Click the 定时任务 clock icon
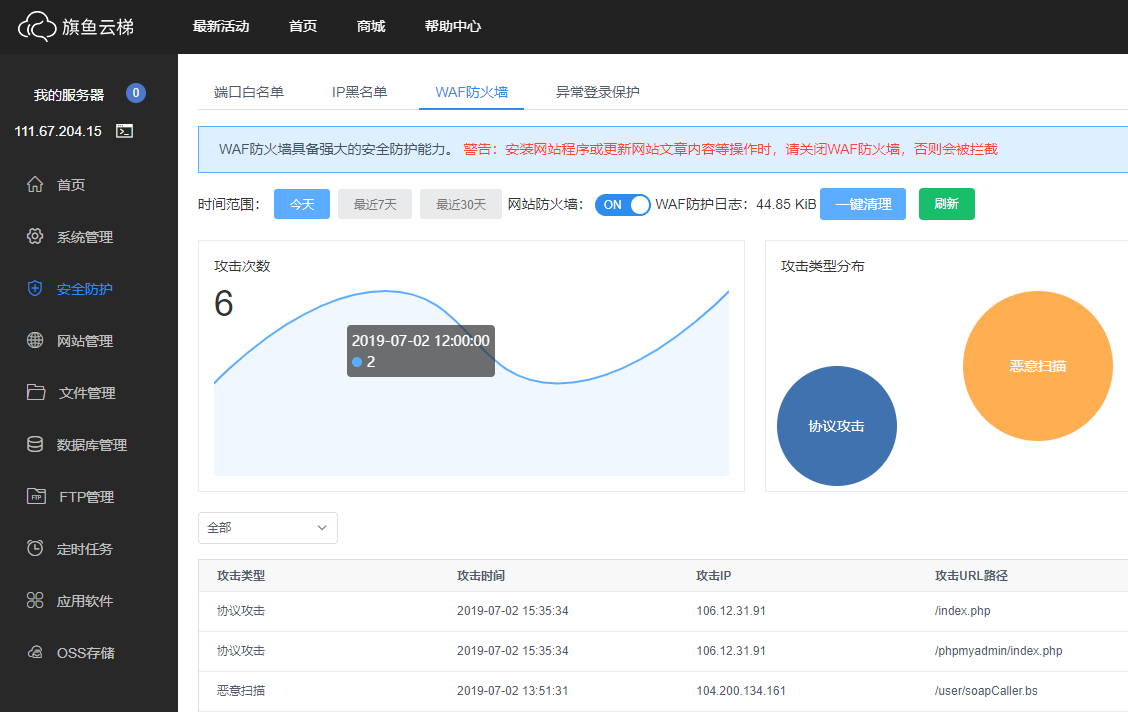Screen dimensions: 1128x712 (x=35, y=548)
